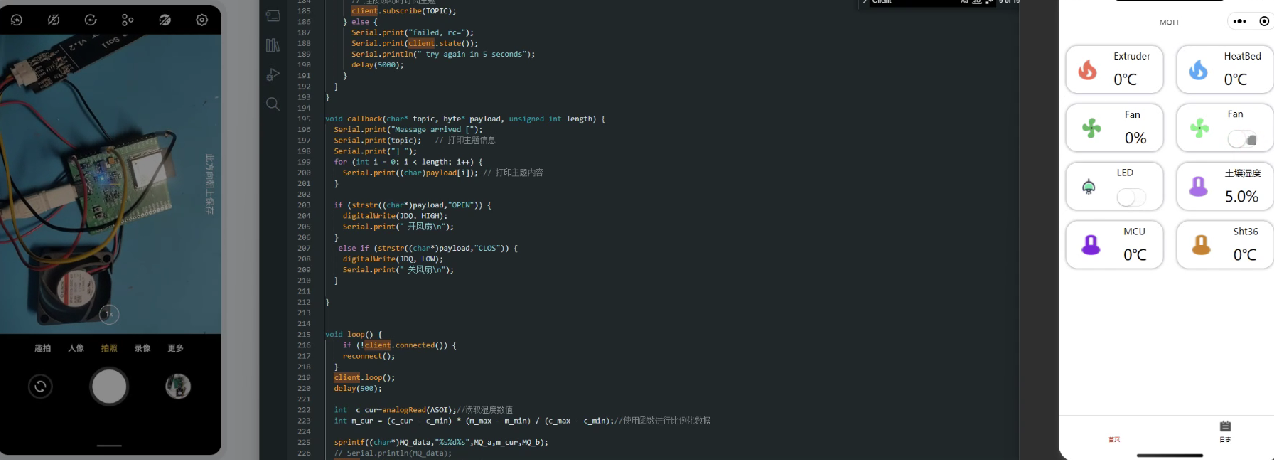Image resolution: width=1274 pixels, height=460 pixels.
Task: Tap the fourth icon in camera top bar
Action: [x=127, y=19]
